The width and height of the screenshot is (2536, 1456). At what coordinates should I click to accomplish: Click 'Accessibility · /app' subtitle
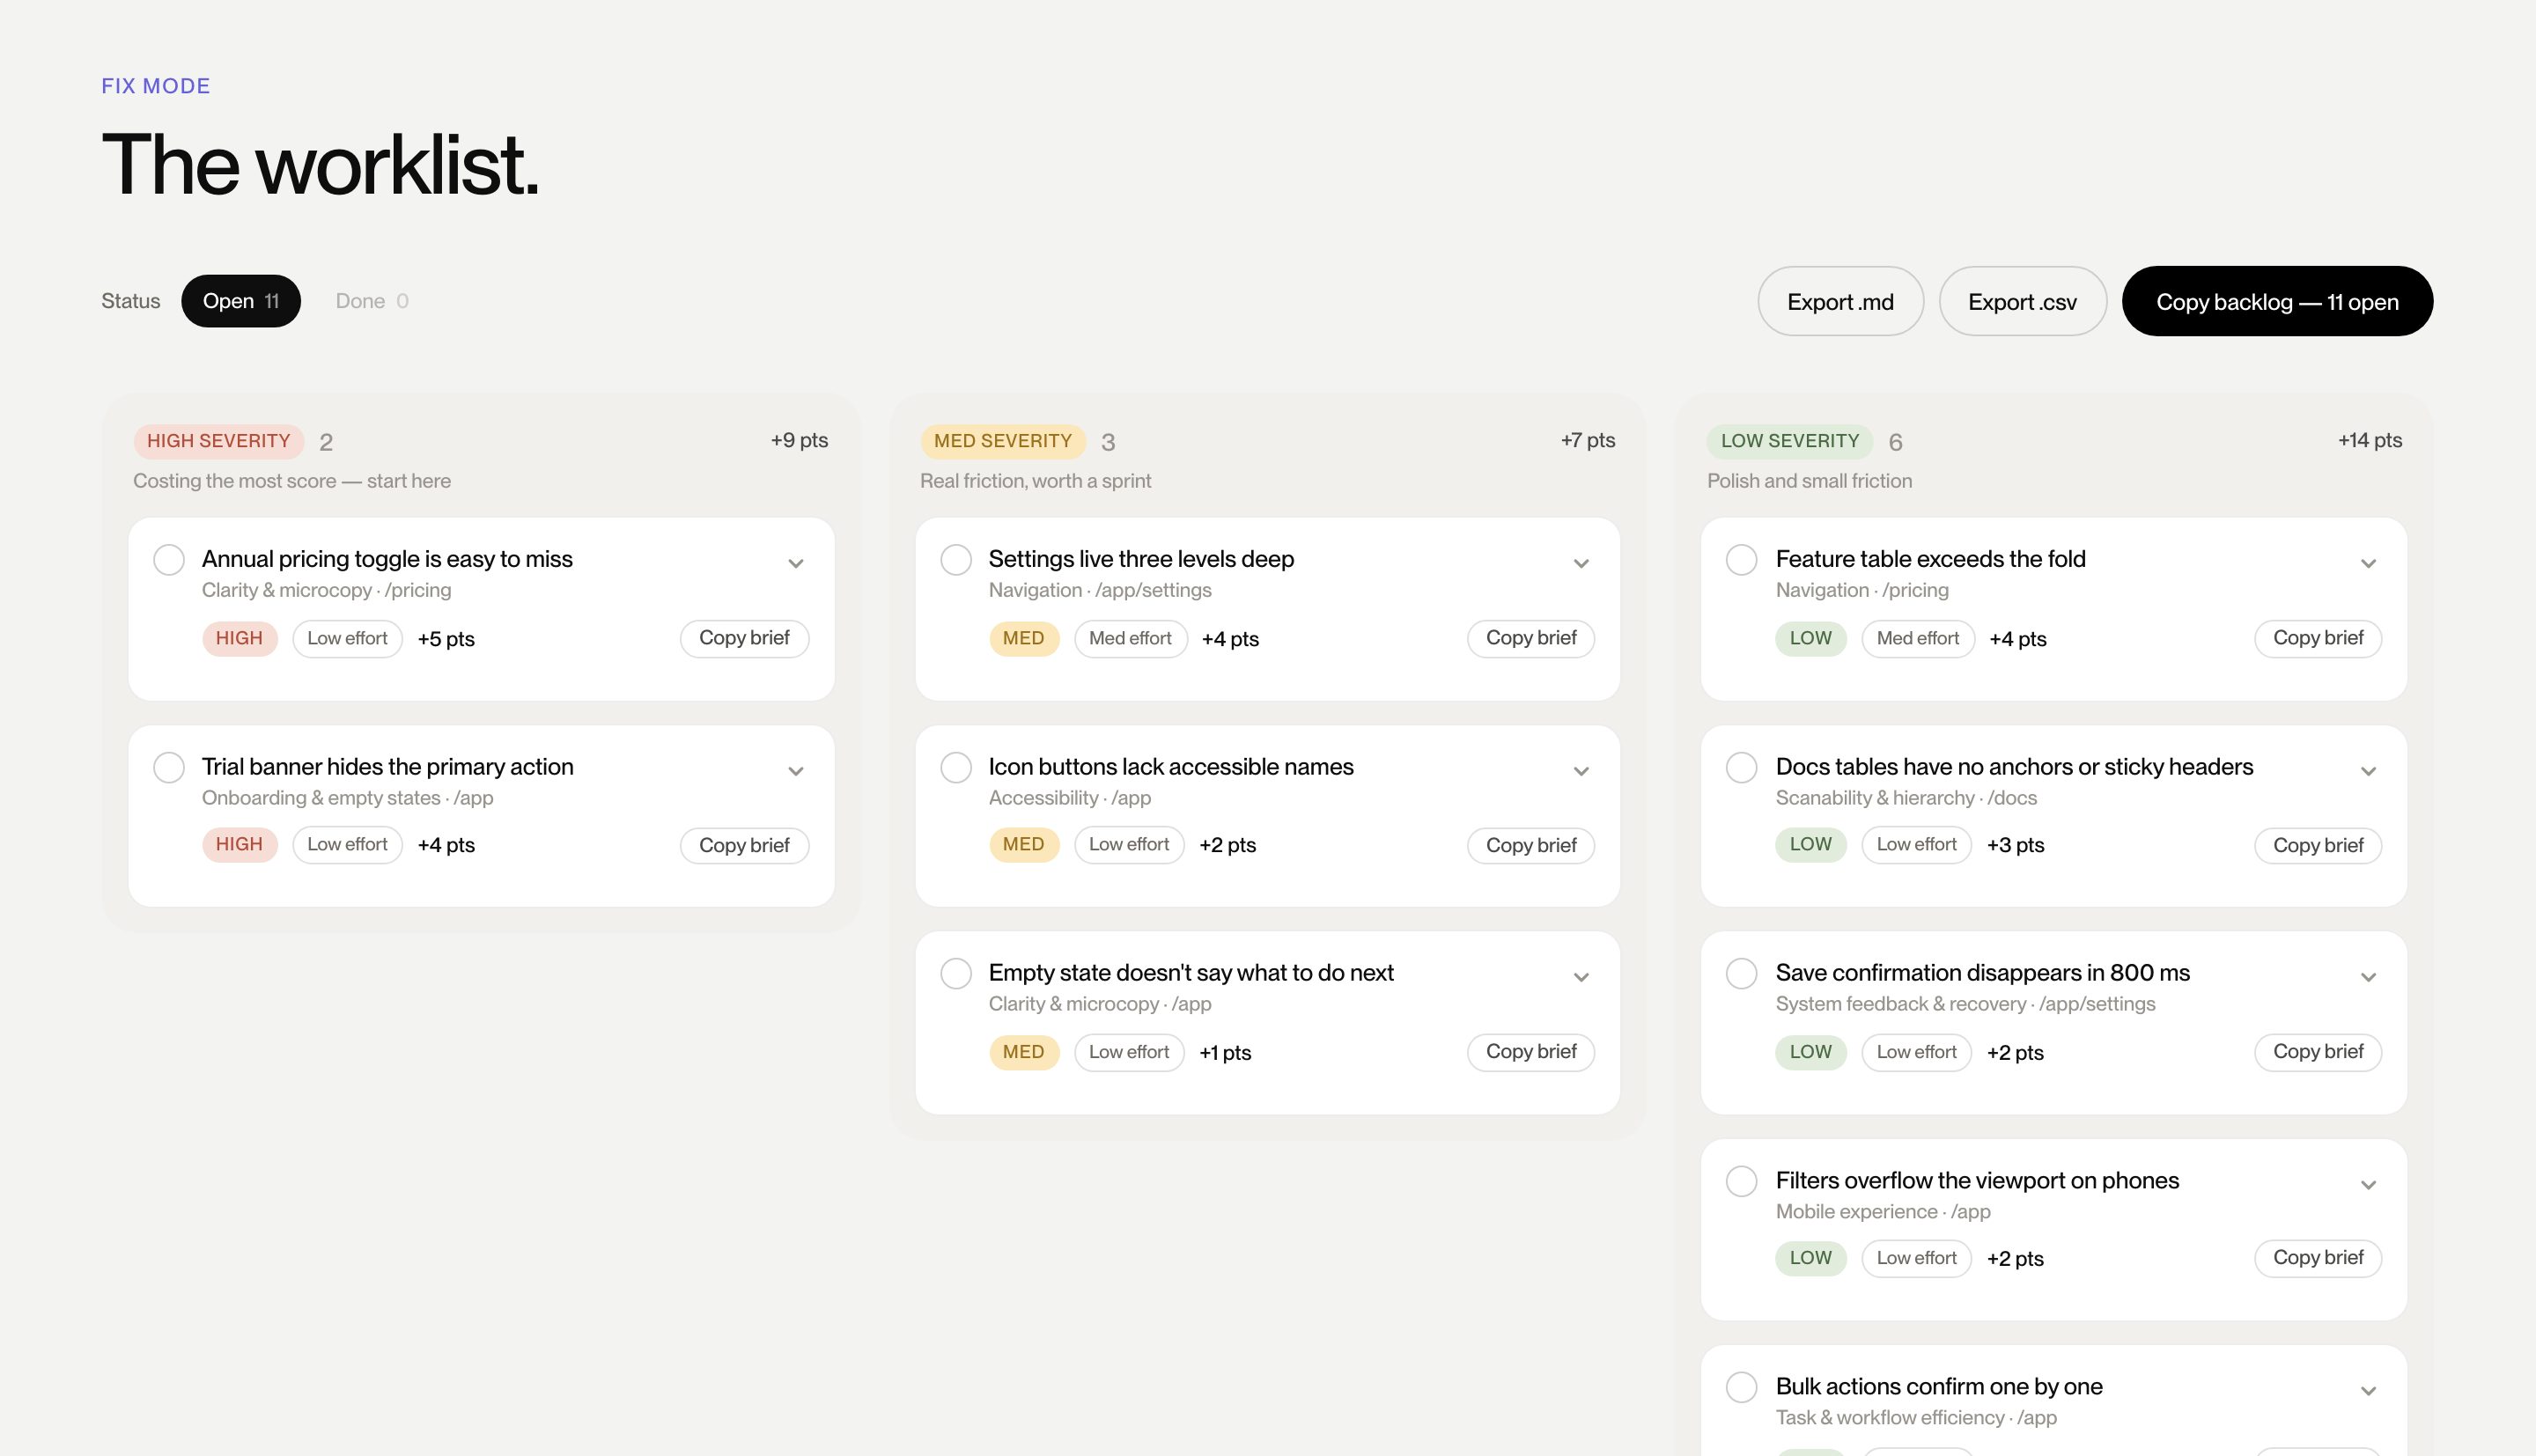(1070, 798)
